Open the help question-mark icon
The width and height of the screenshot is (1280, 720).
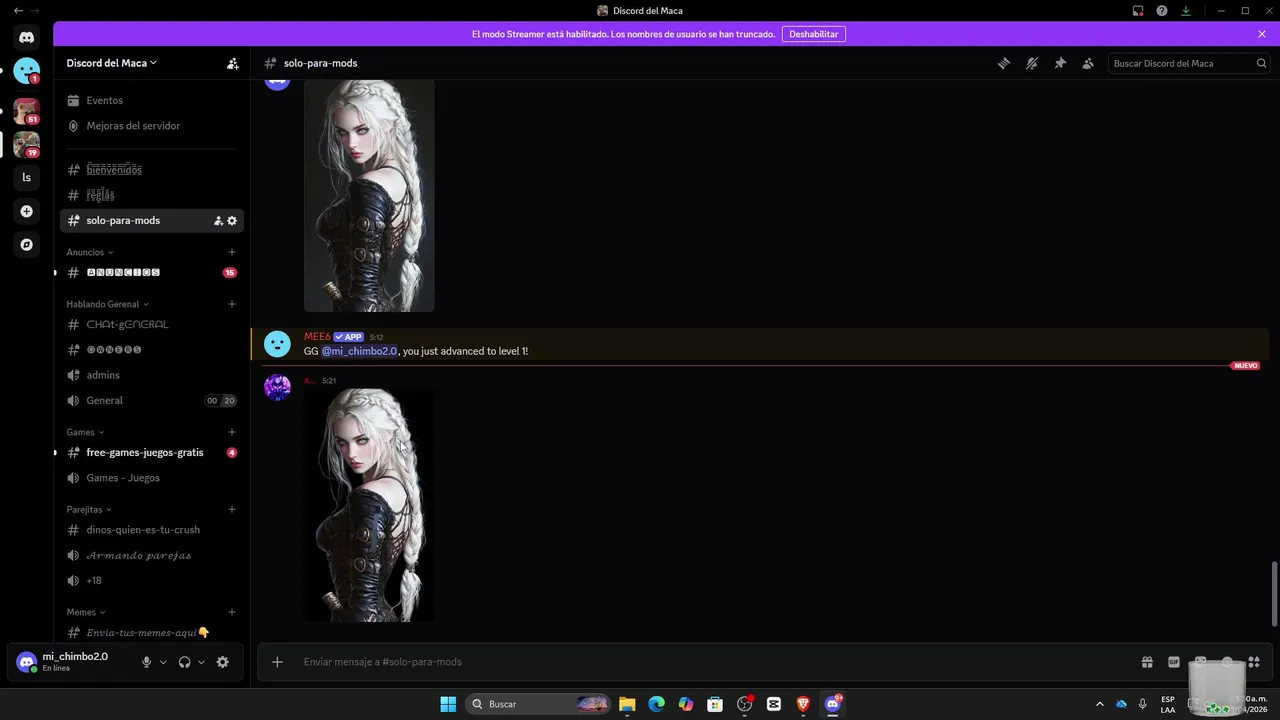[1162, 11]
